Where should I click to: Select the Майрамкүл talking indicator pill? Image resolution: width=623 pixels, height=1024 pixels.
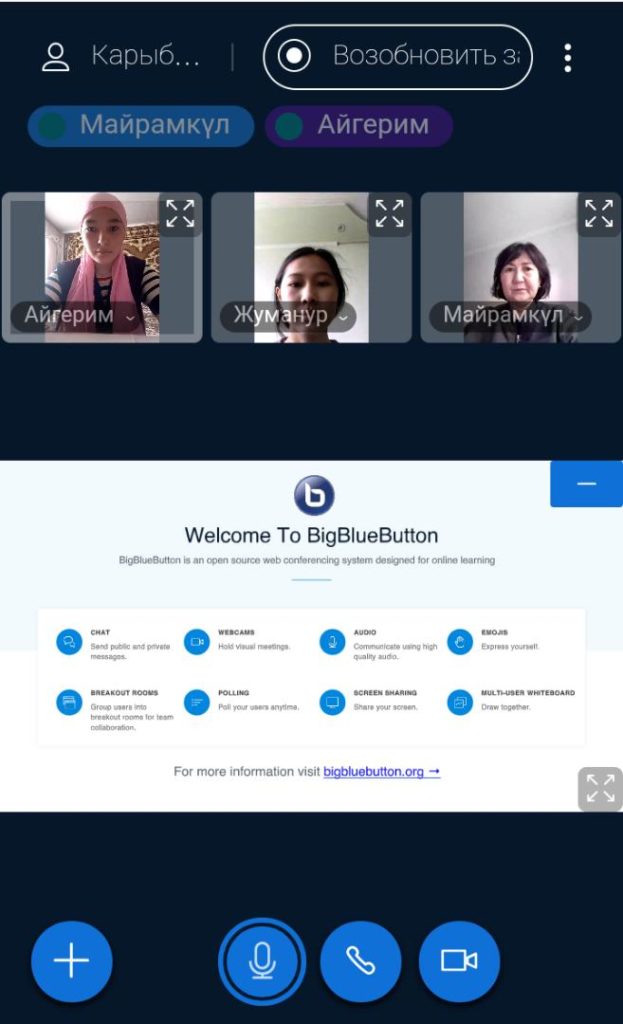[141, 126]
